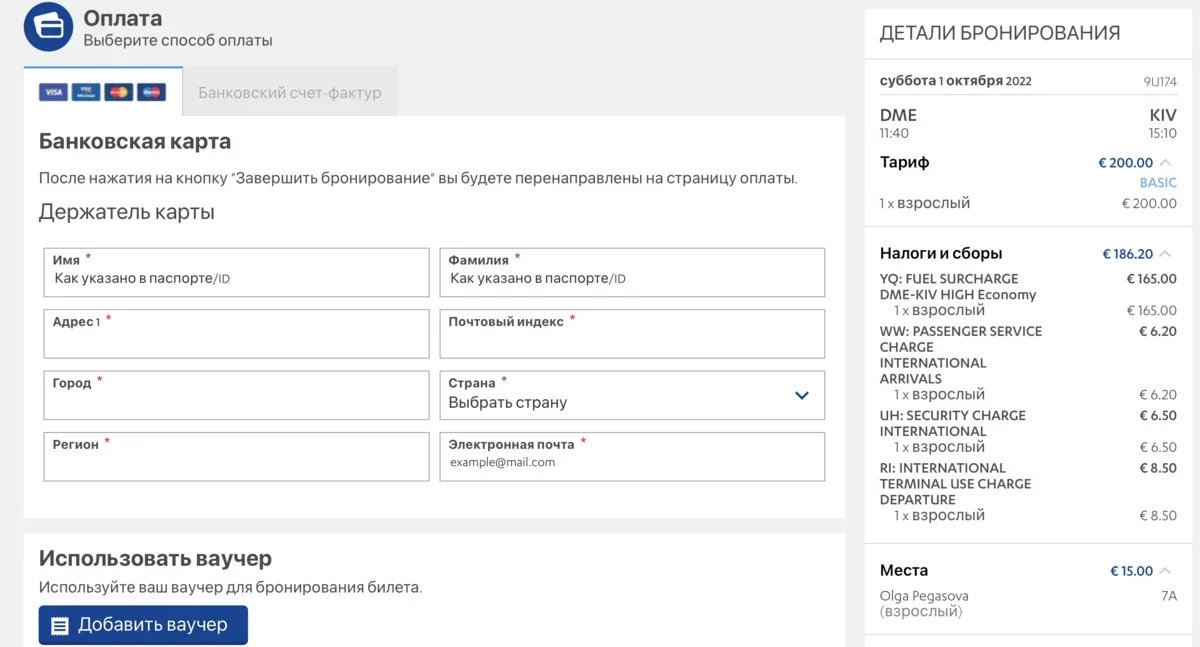This screenshot has height=647, width=1200.
Task: Click the Фамилия last name field
Action: 632,279
